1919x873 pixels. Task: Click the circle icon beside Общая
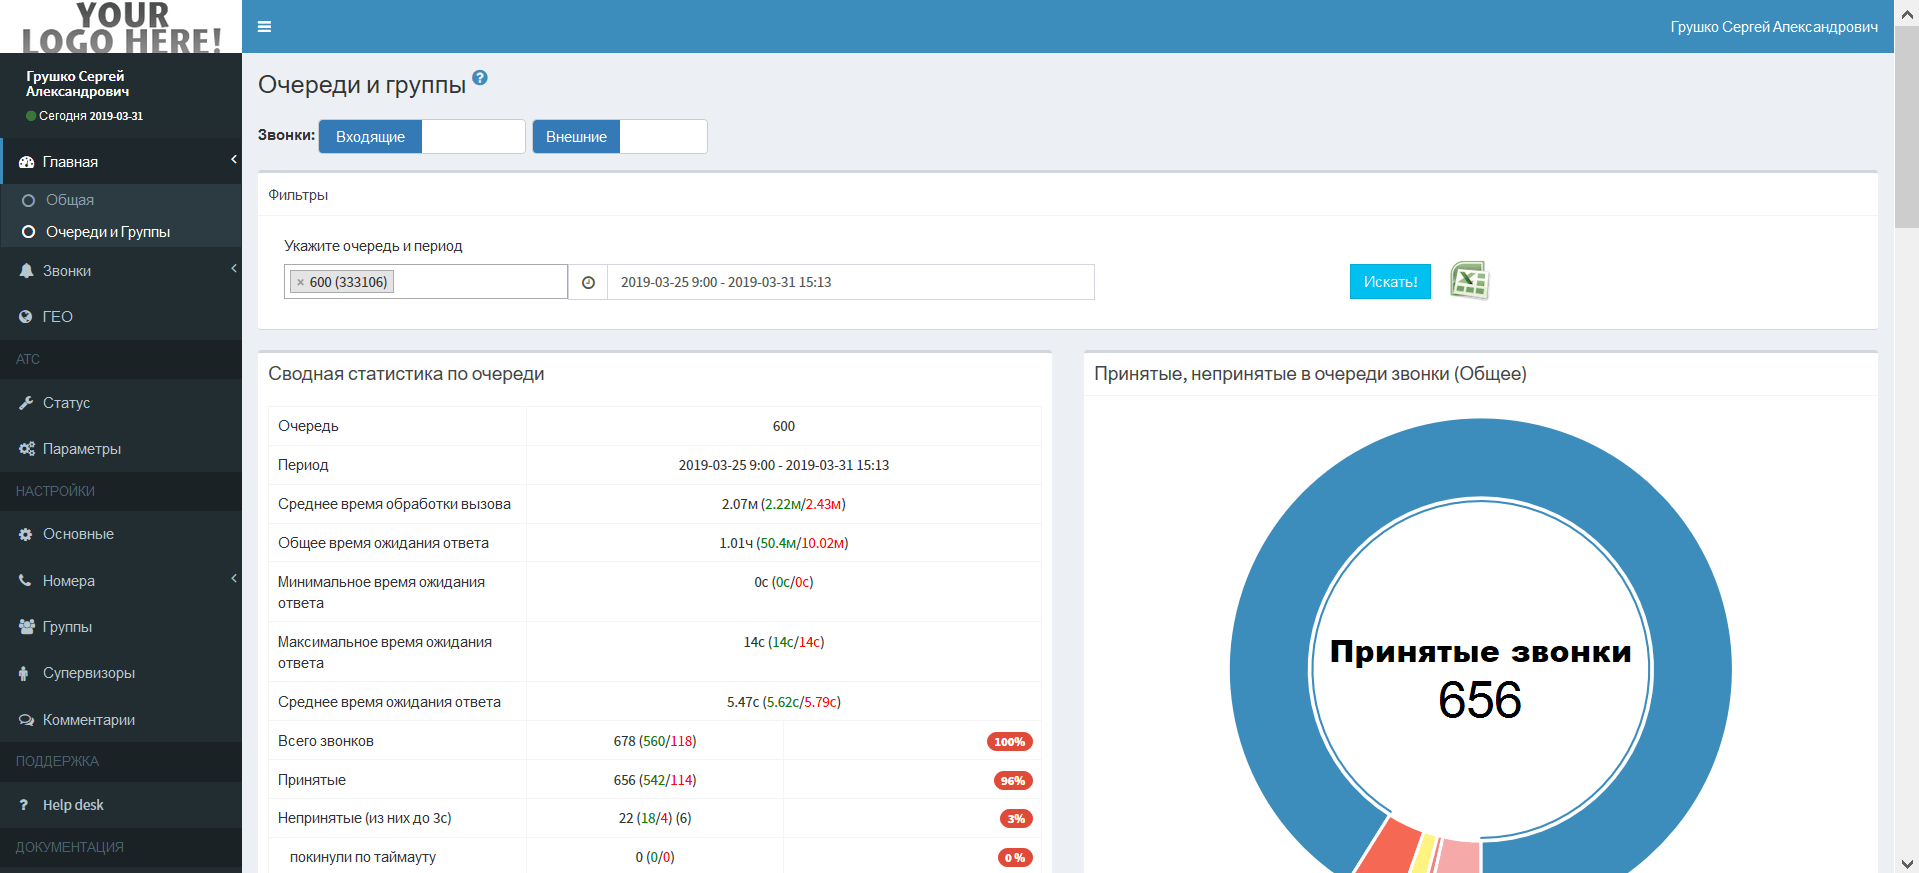pyautogui.click(x=28, y=200)
